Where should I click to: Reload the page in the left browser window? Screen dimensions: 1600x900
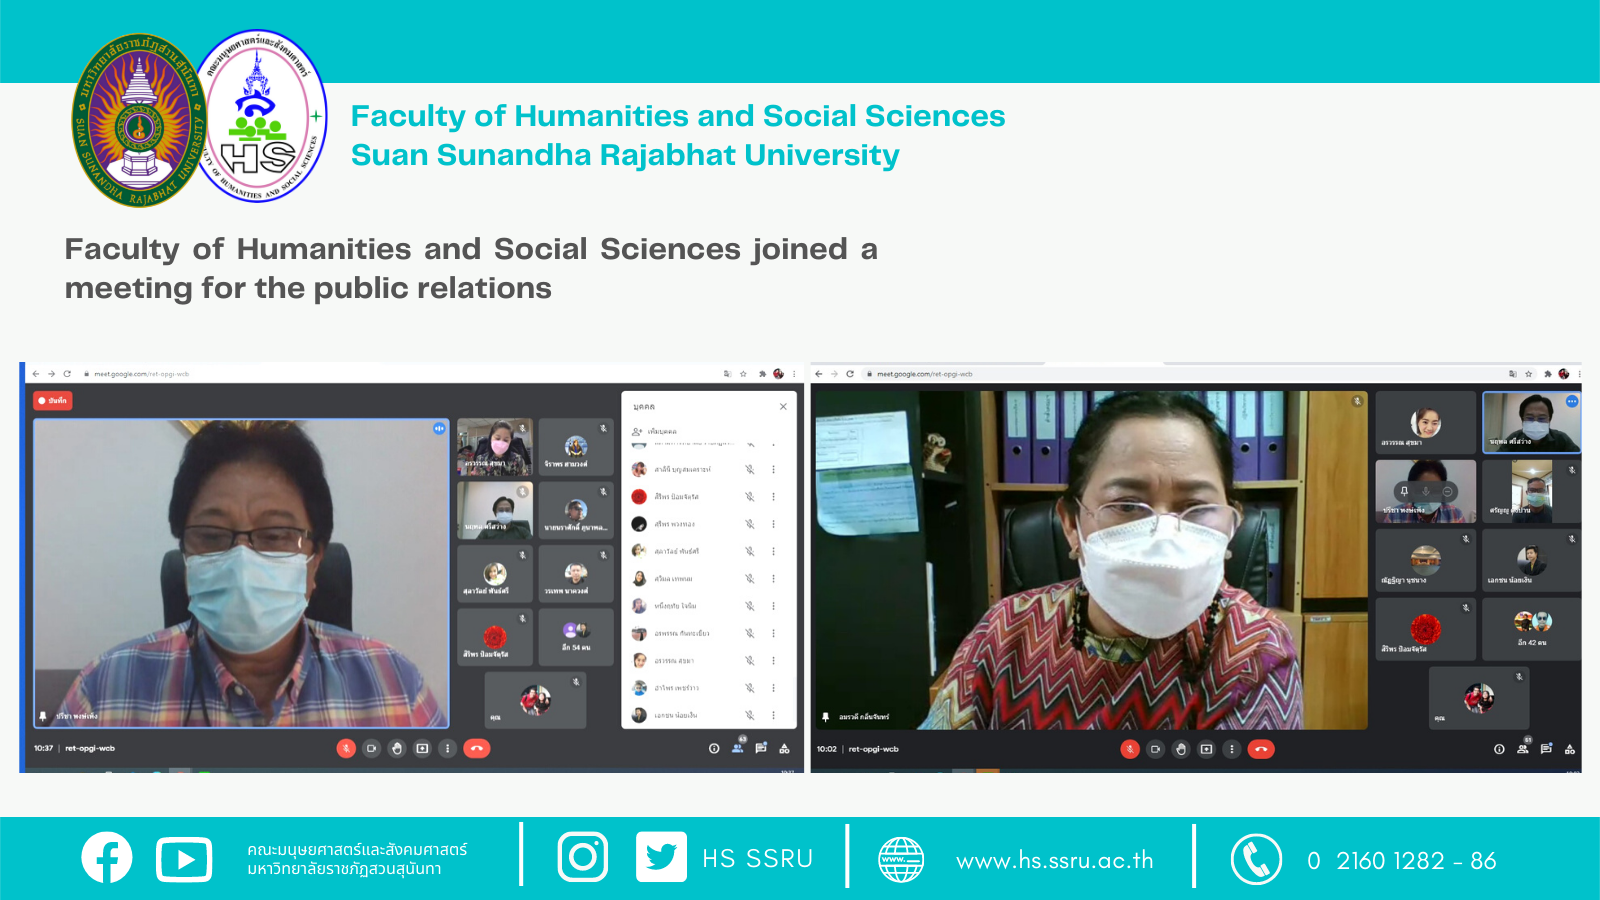(x=67, y=374)
